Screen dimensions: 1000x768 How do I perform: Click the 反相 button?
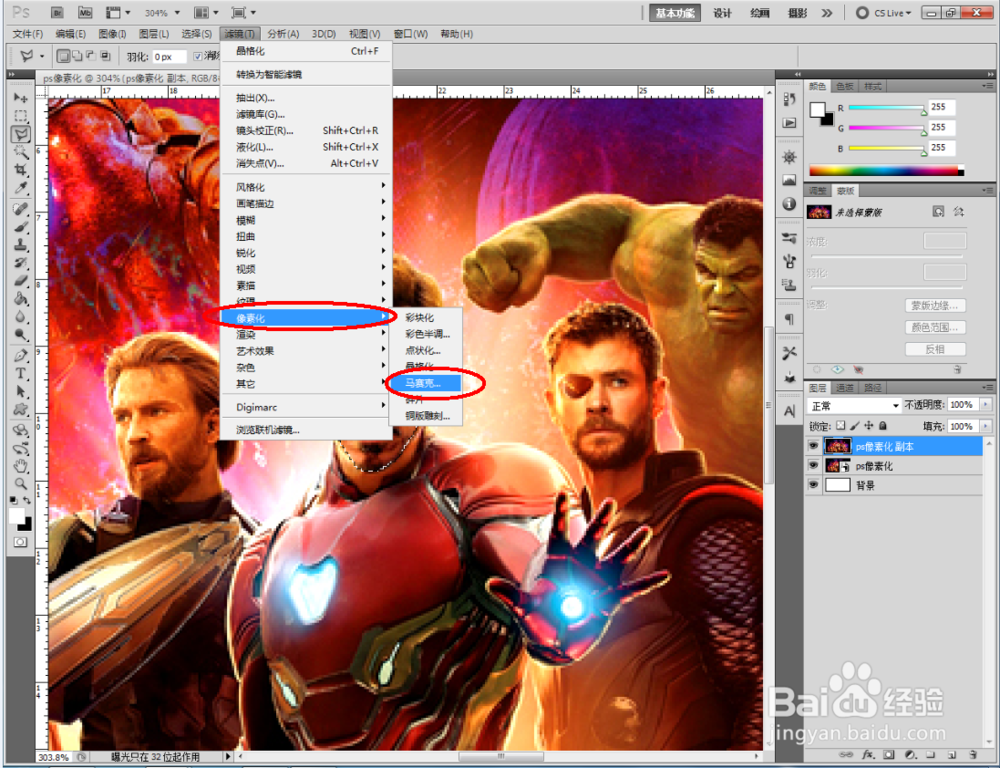click(x=935, y=349)
